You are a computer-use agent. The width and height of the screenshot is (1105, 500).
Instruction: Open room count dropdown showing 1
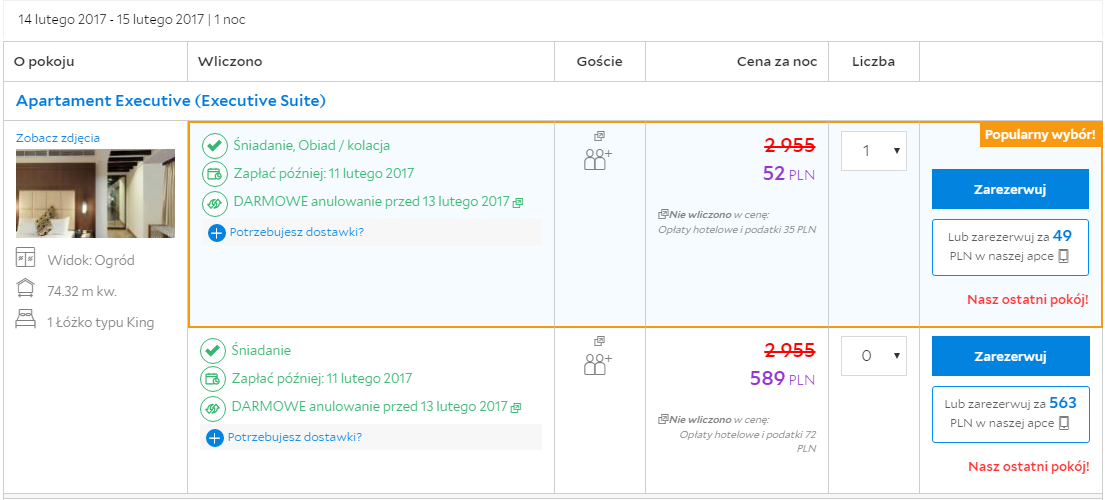[x=873, y=151]
